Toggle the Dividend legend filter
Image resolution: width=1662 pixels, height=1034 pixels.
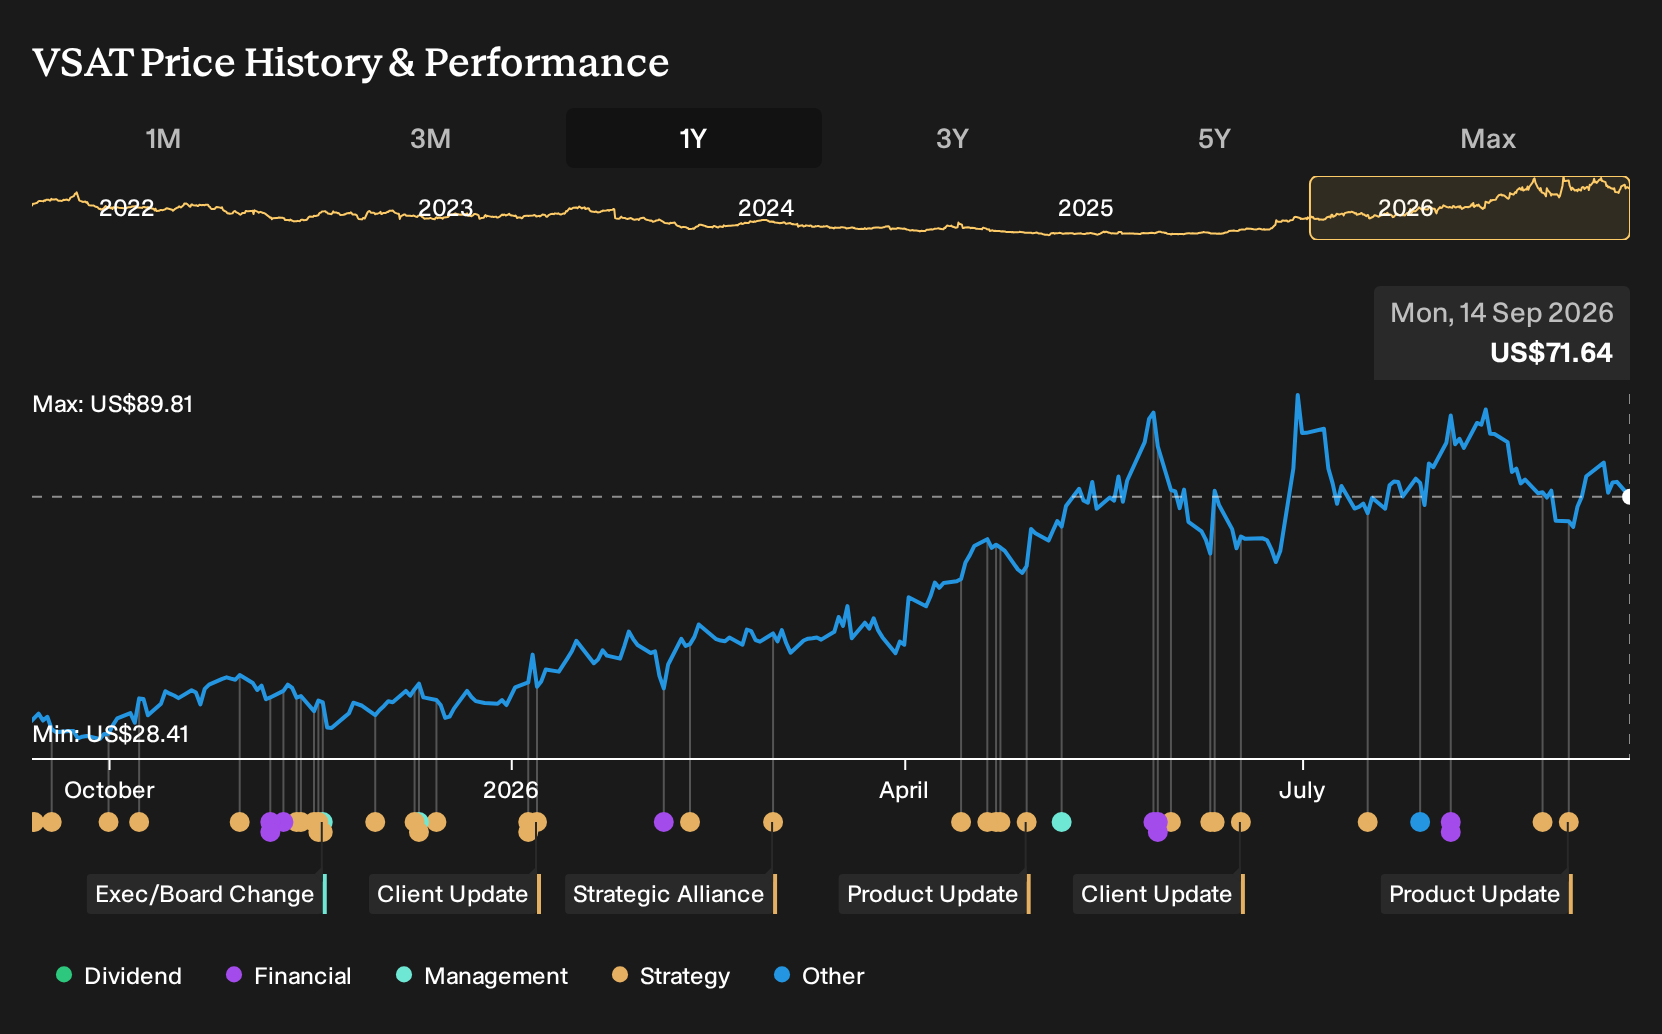(119, 976)
